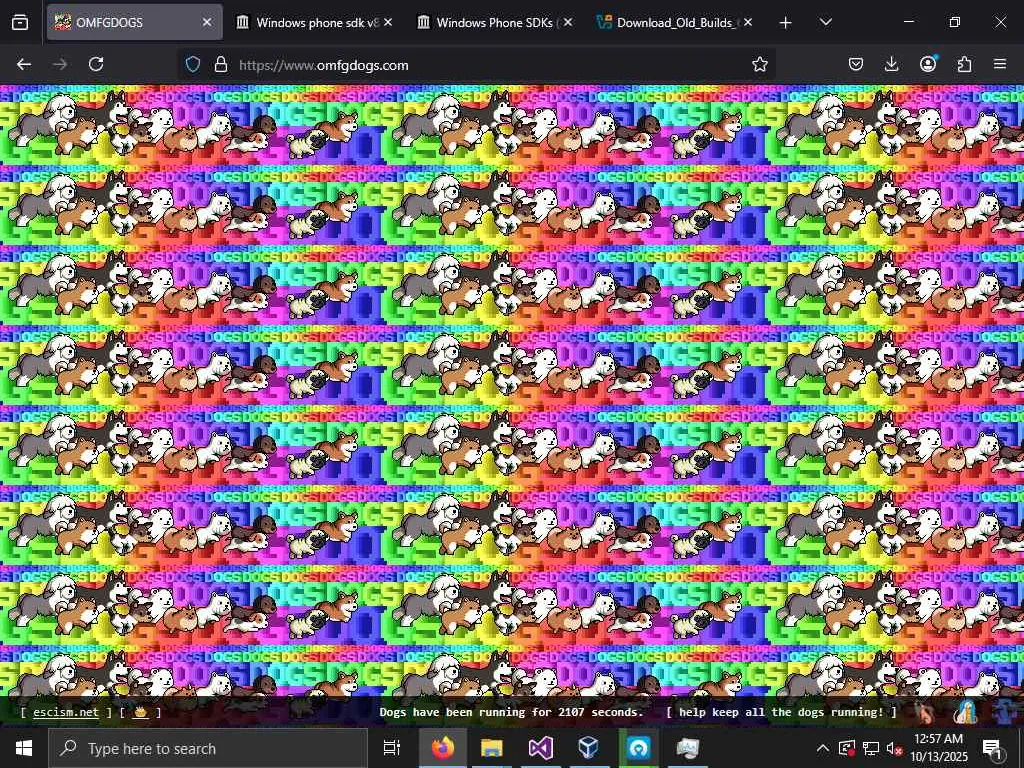Image resolution: width=1024 pixels, height=768 pixels.
Task: Open the 12:57 AM clock calendar
Action: [x=938, y=748]
